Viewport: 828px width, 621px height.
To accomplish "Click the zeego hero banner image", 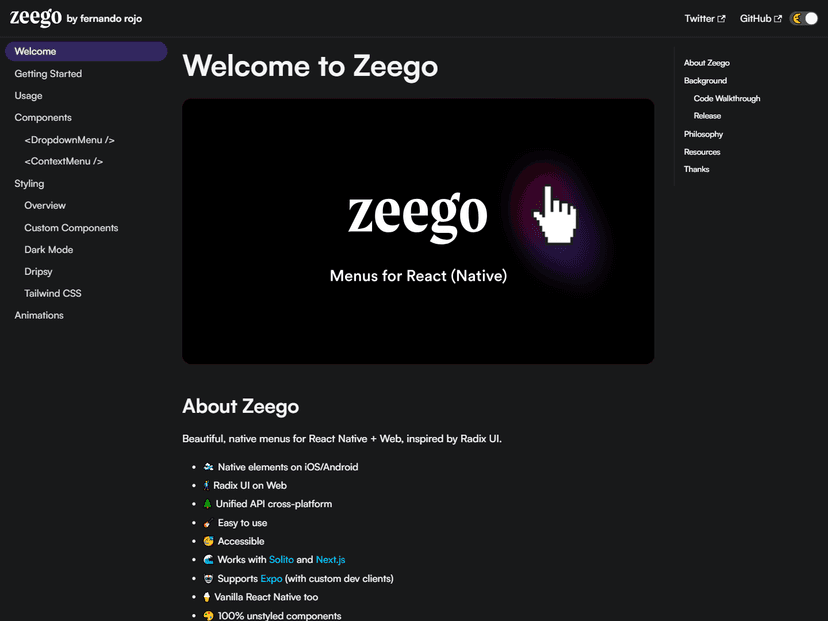I will pos(418,231).
